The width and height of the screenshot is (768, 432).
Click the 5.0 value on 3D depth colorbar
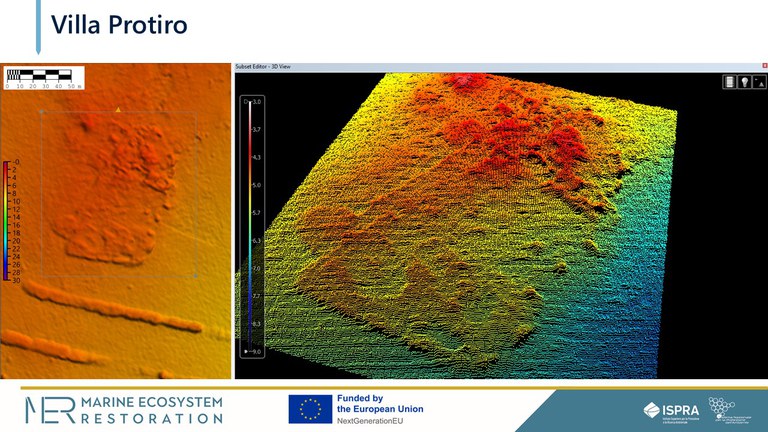coord(257,185)
